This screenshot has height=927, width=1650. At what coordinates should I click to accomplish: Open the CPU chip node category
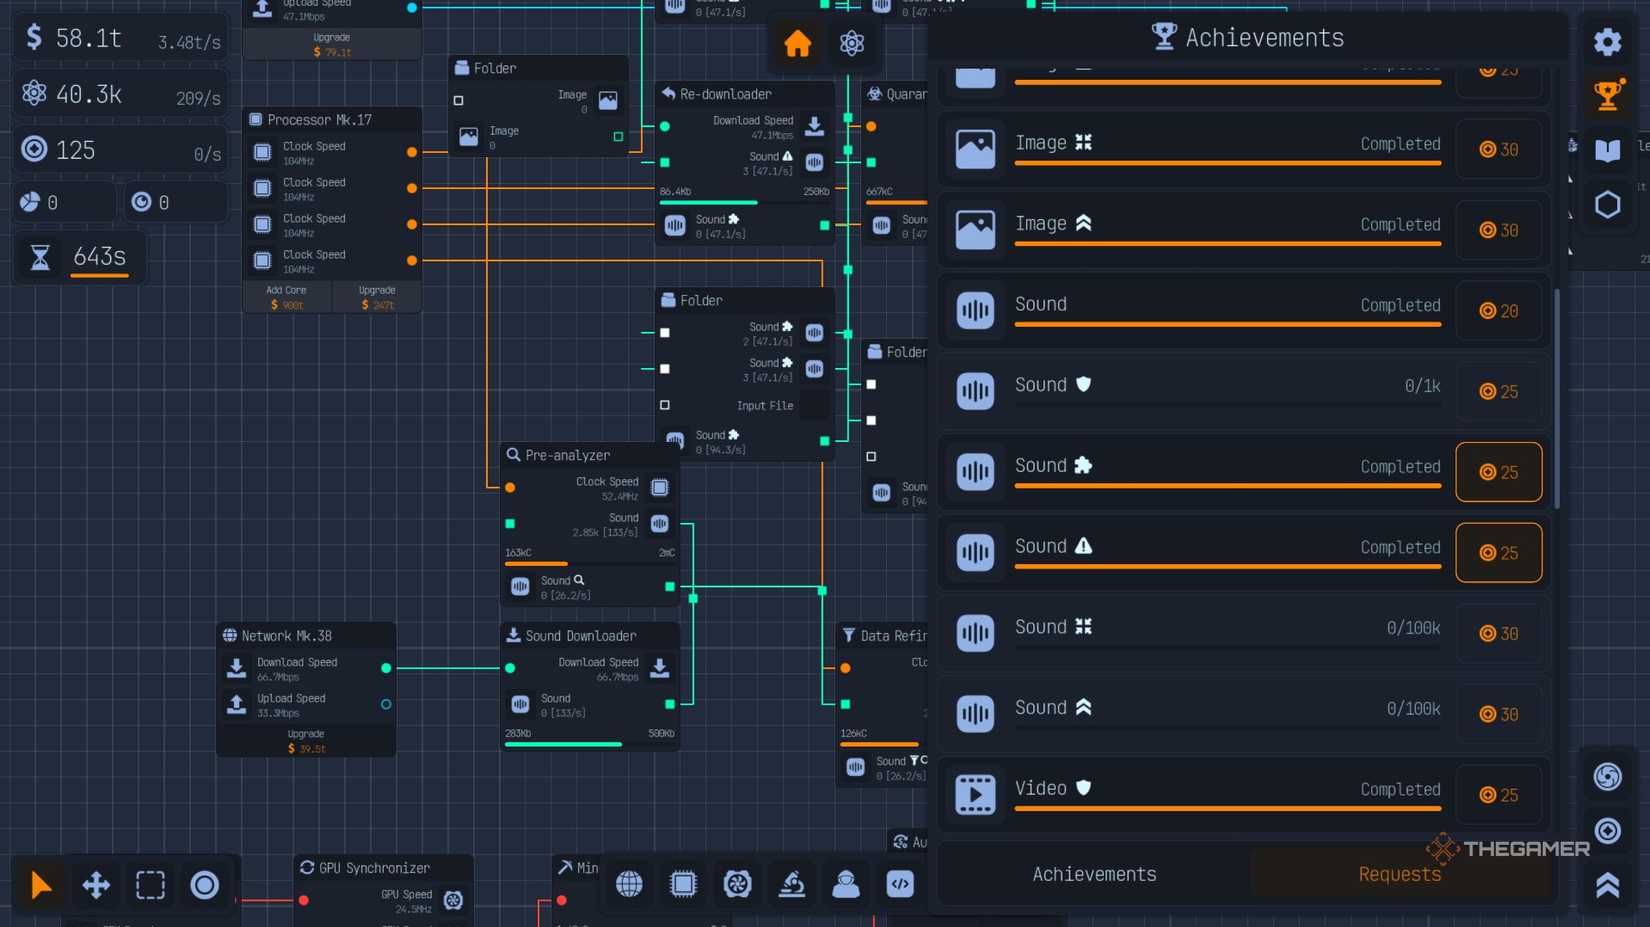[x=683, y=884]
